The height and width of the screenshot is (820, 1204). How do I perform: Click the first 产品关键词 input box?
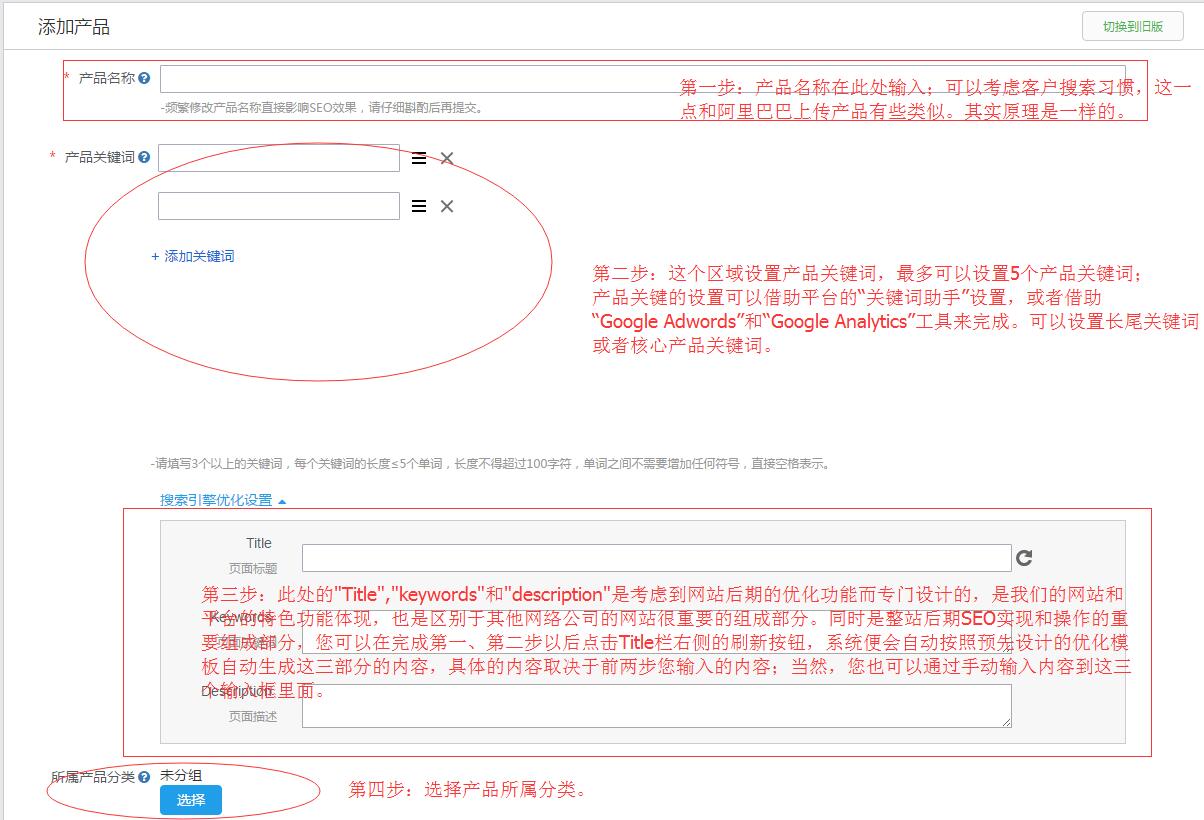279,158
